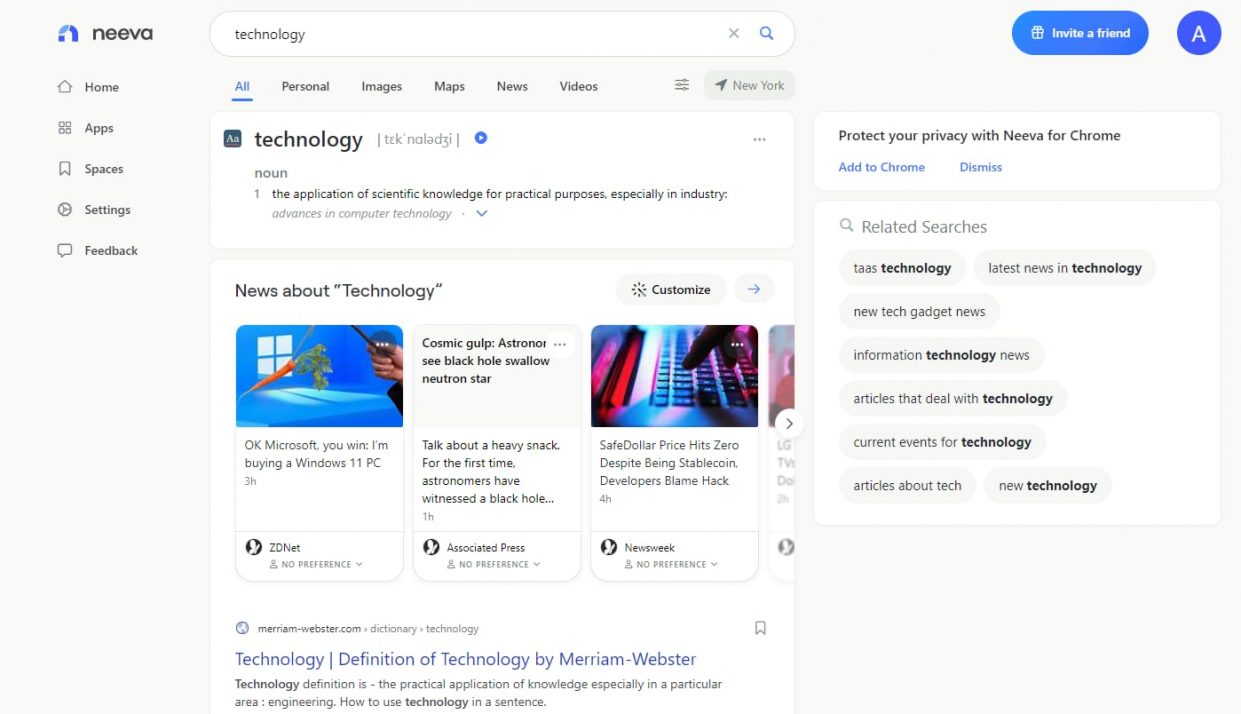The width and height of the screenshot is (1241, 714).
Task: Open the three-dot menu on definition card
Action: pyautogui.click(x=759, y=140)
